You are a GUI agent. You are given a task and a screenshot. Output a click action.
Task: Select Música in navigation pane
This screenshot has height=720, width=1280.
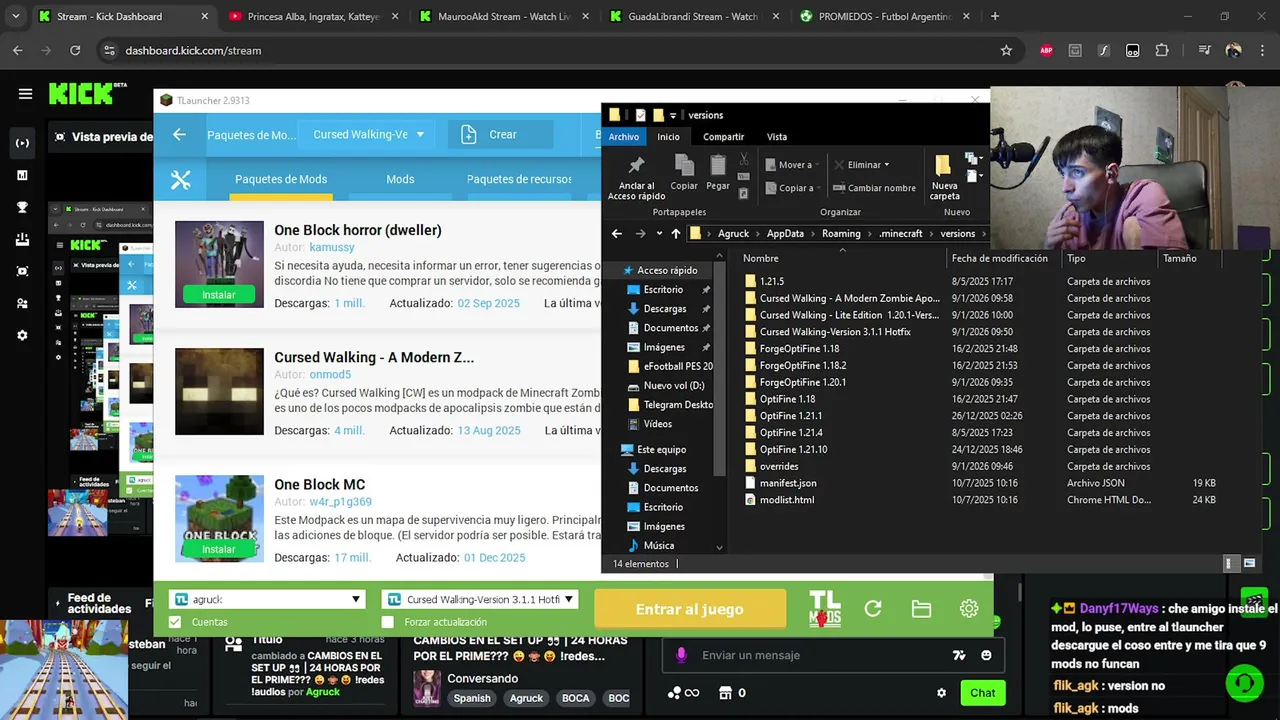658,546
